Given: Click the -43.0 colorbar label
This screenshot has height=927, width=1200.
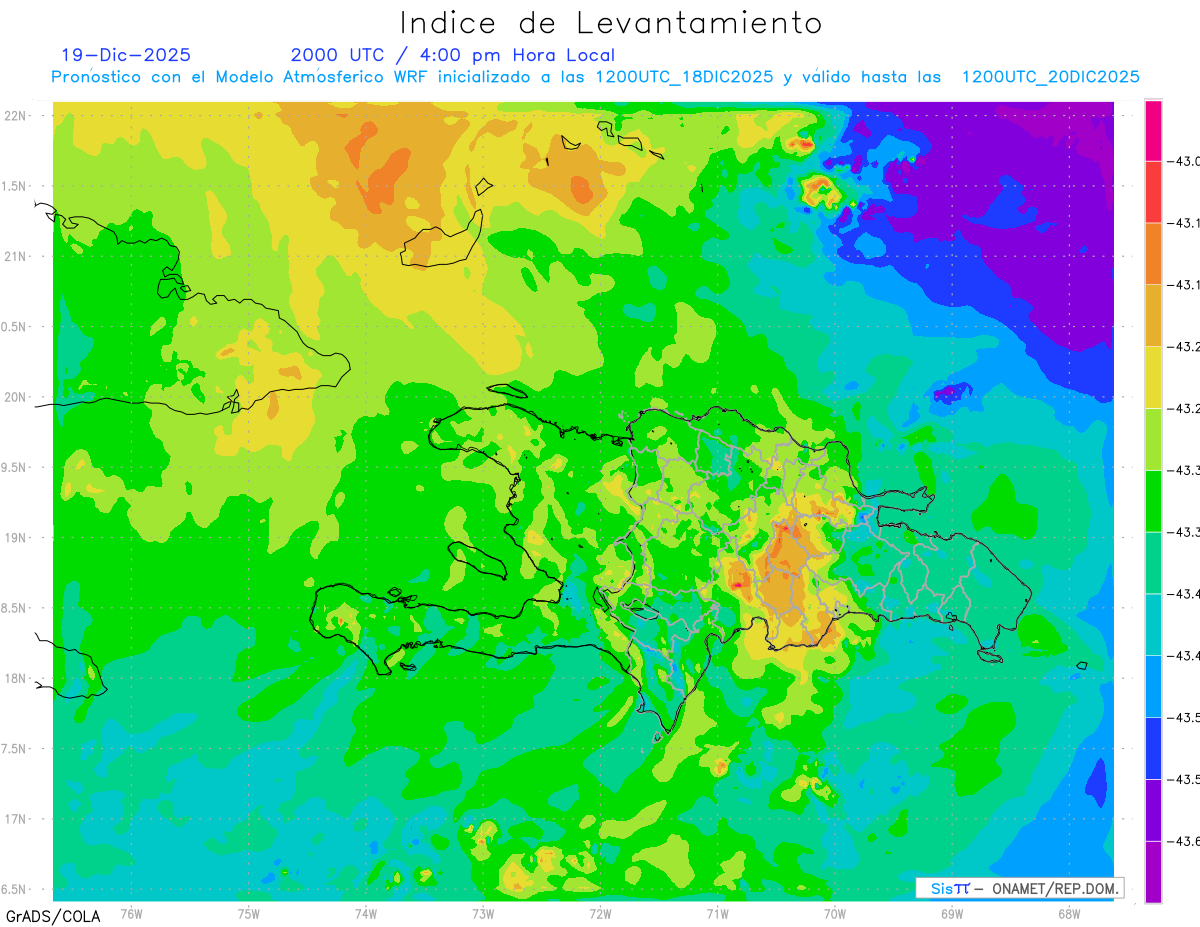Looking at the screenshot, I should click(x=1184, y=162).
